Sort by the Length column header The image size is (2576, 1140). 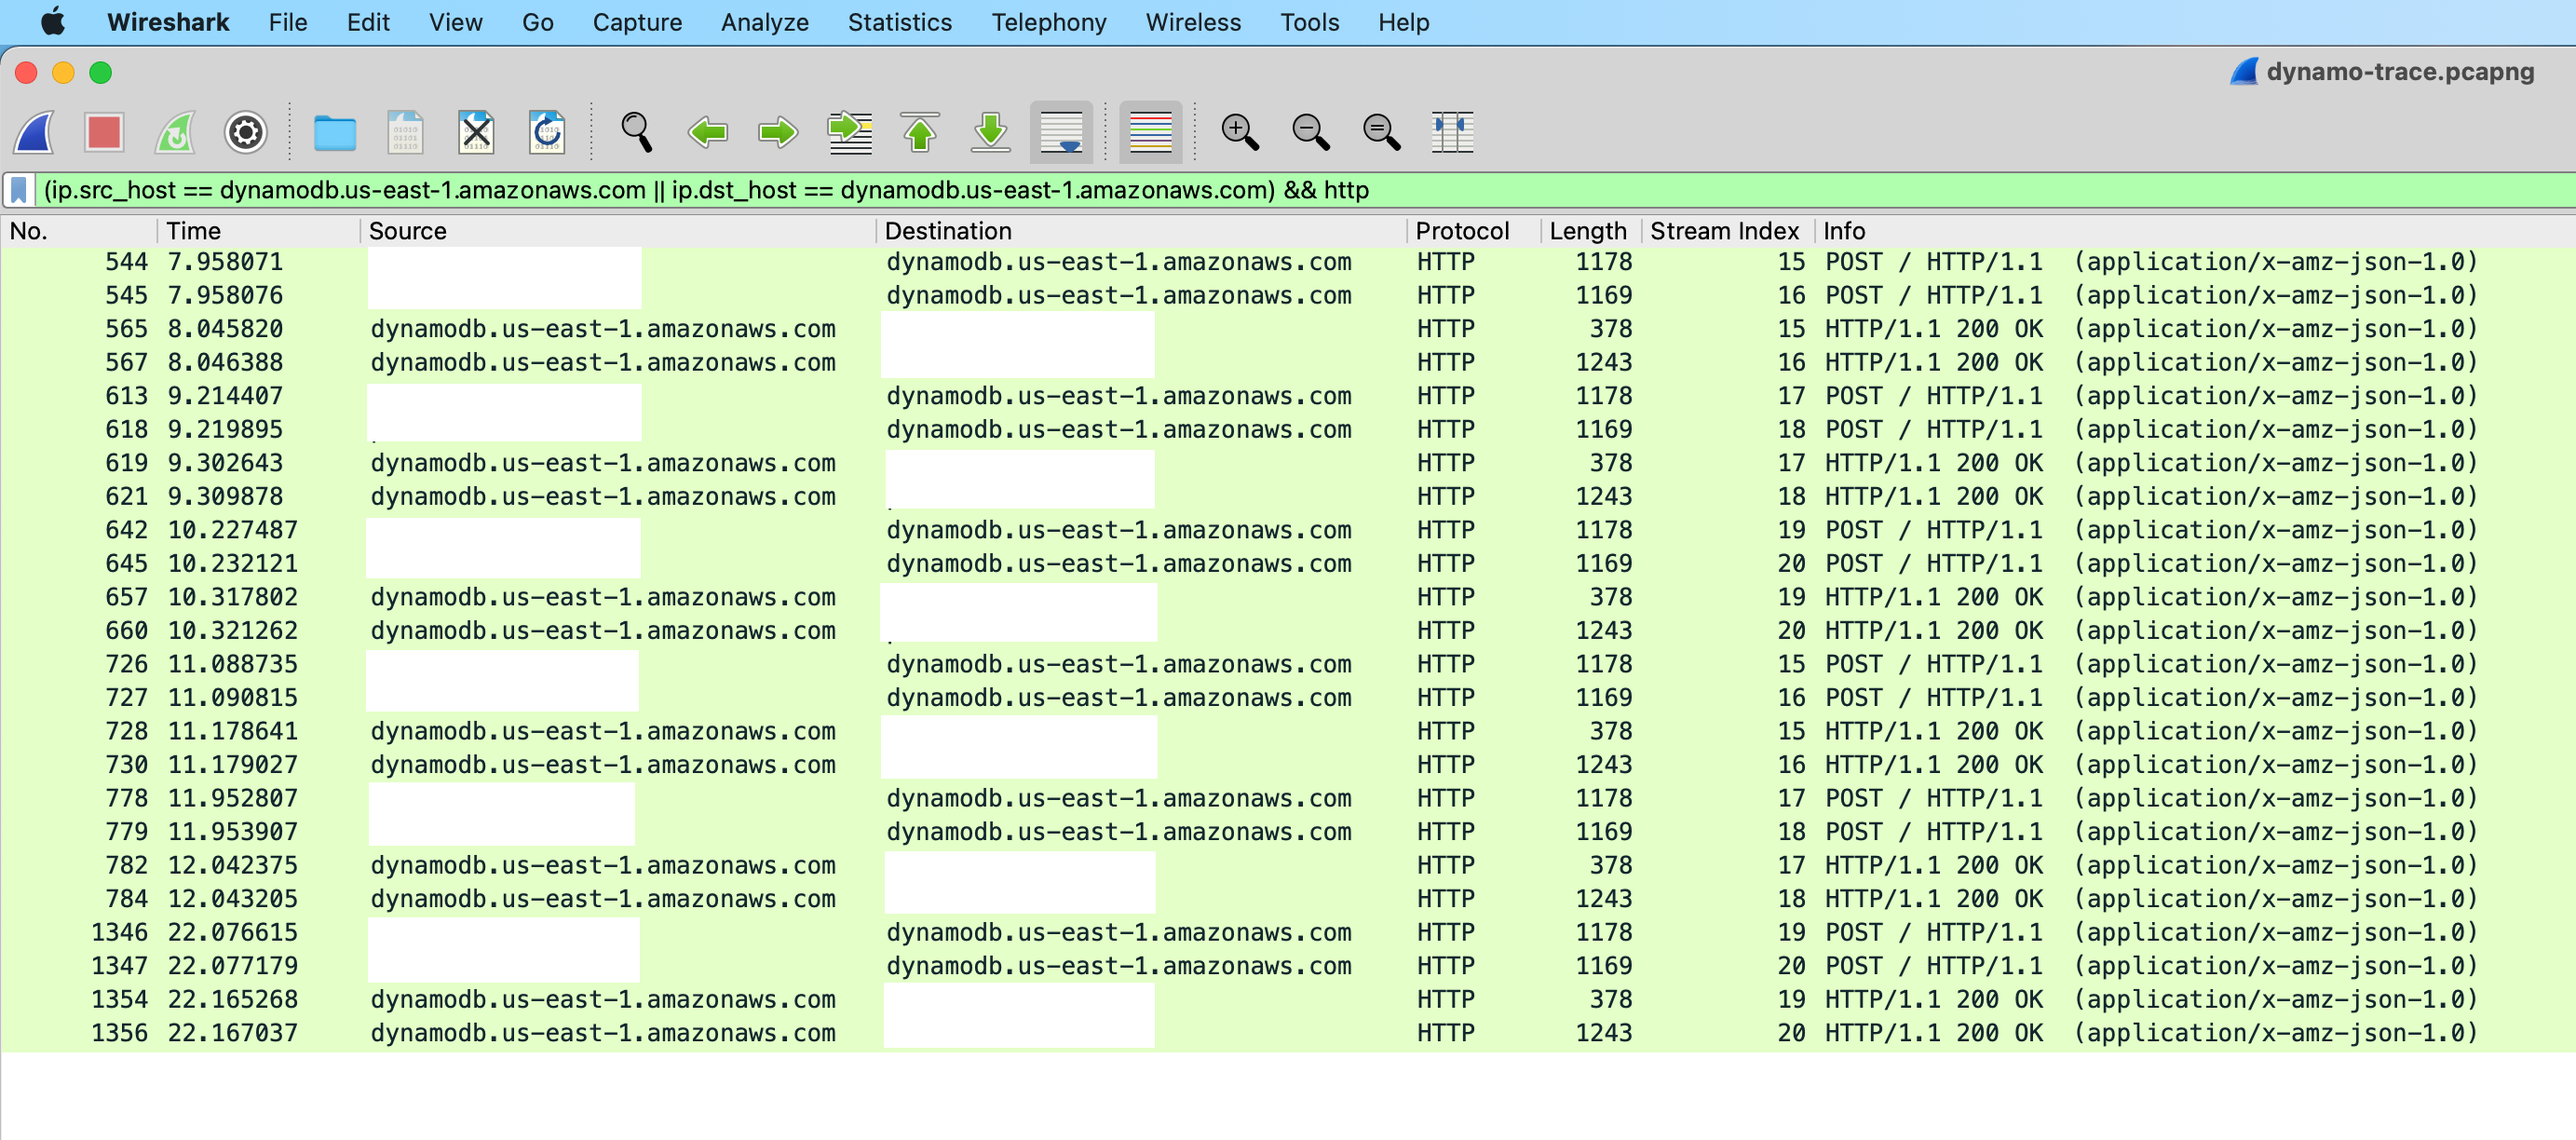pos(1591,231)
